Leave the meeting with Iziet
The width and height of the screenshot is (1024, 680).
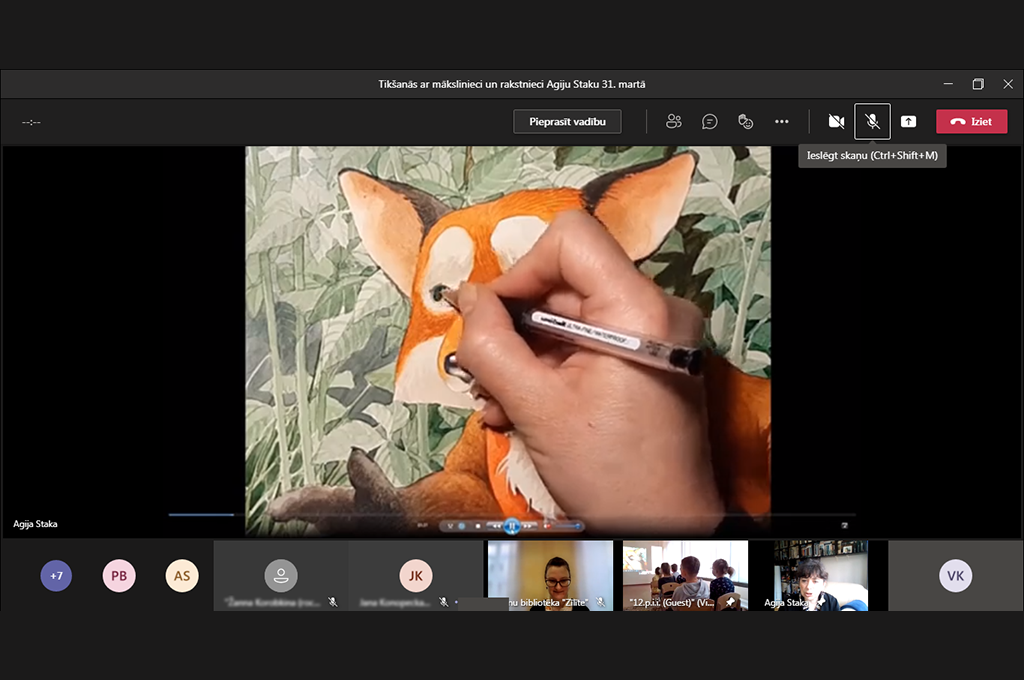(972, 121)
